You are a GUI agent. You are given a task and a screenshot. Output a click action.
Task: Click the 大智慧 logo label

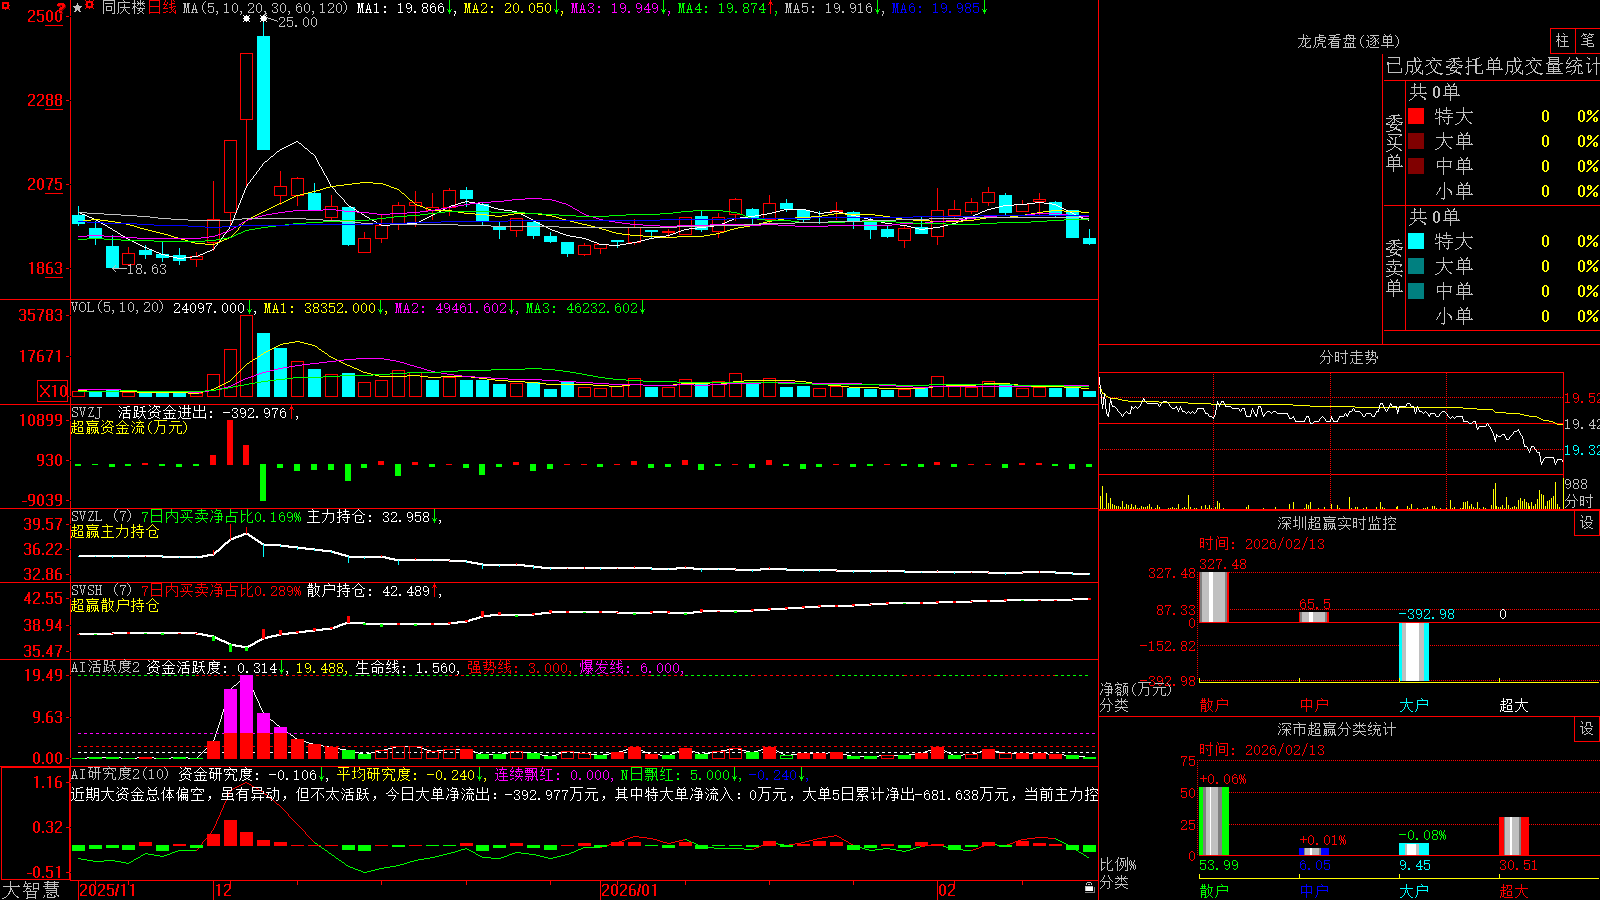[31, 890]
